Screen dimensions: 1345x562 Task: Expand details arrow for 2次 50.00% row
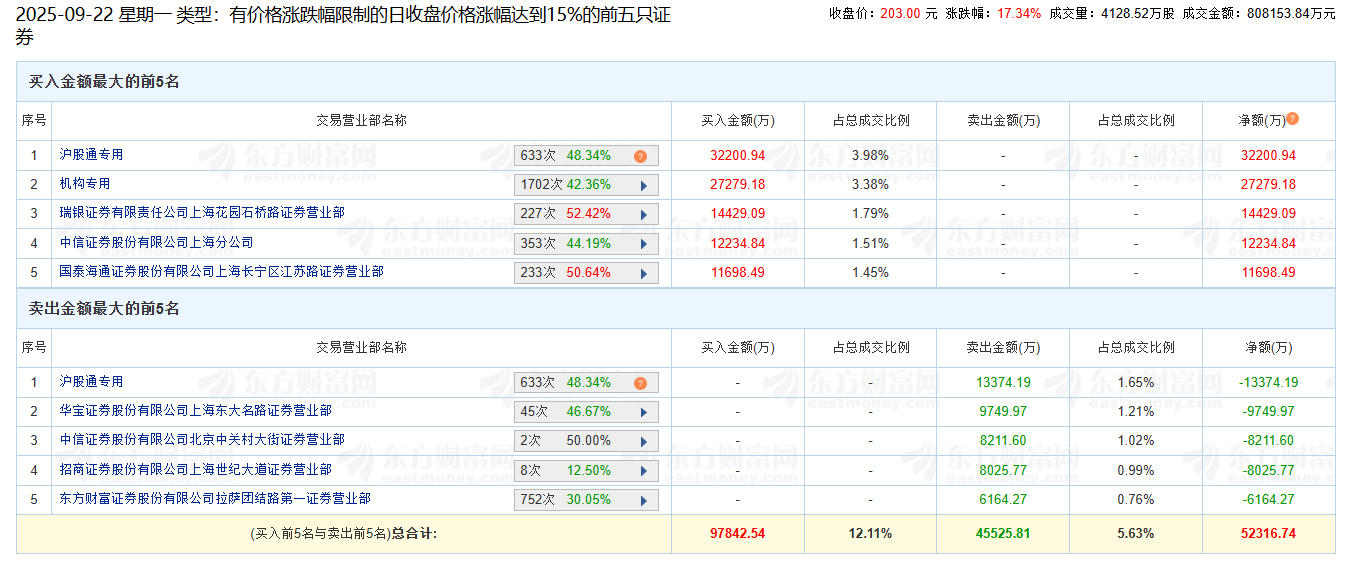(x=643, y=441)
